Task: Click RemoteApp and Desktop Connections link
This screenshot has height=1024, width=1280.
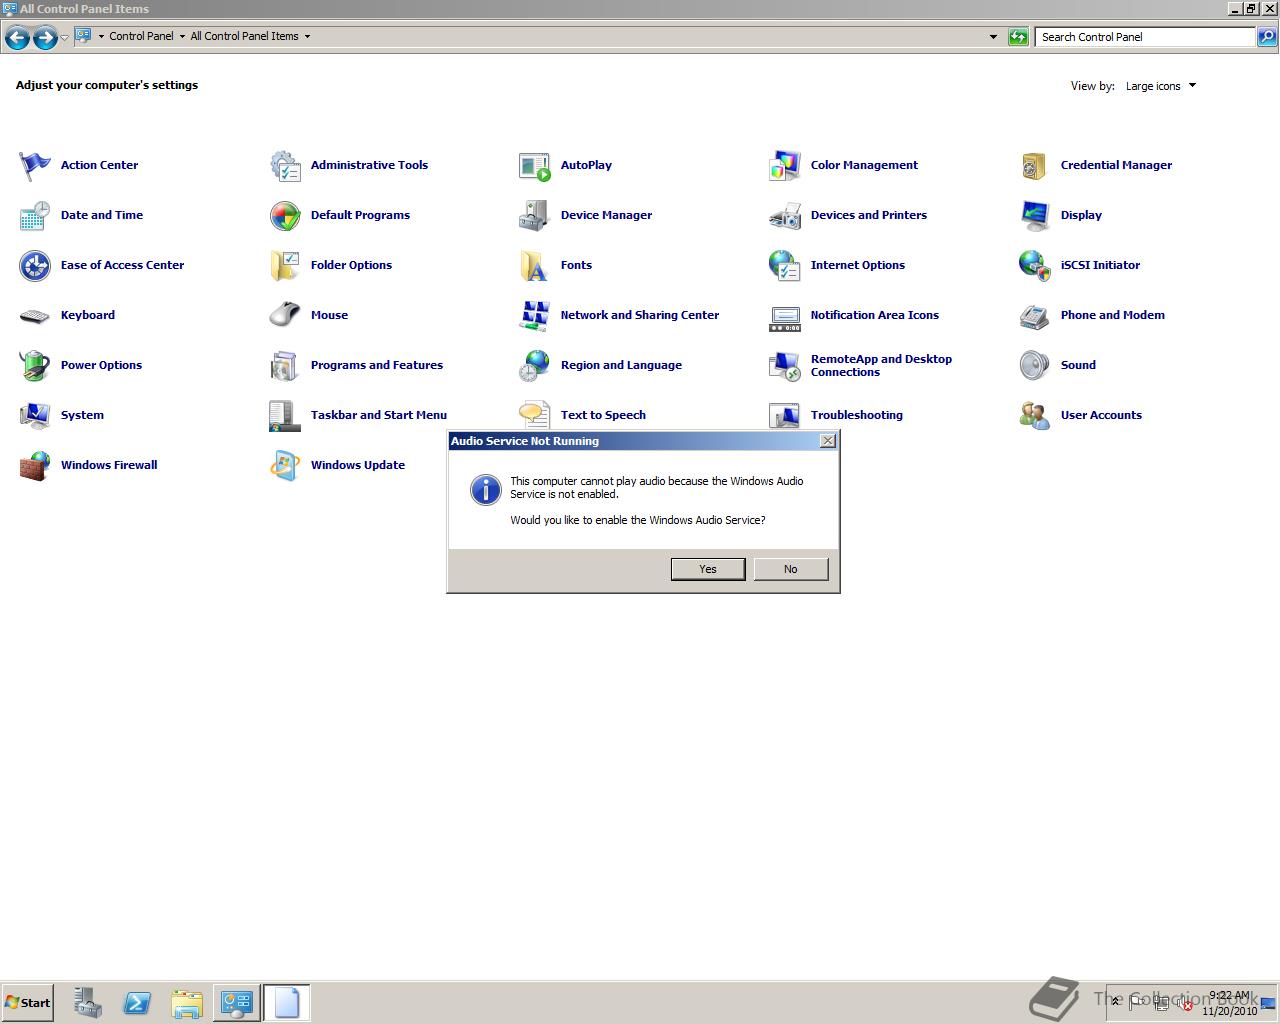Action: pyautogui.click(x=881, y=365)
